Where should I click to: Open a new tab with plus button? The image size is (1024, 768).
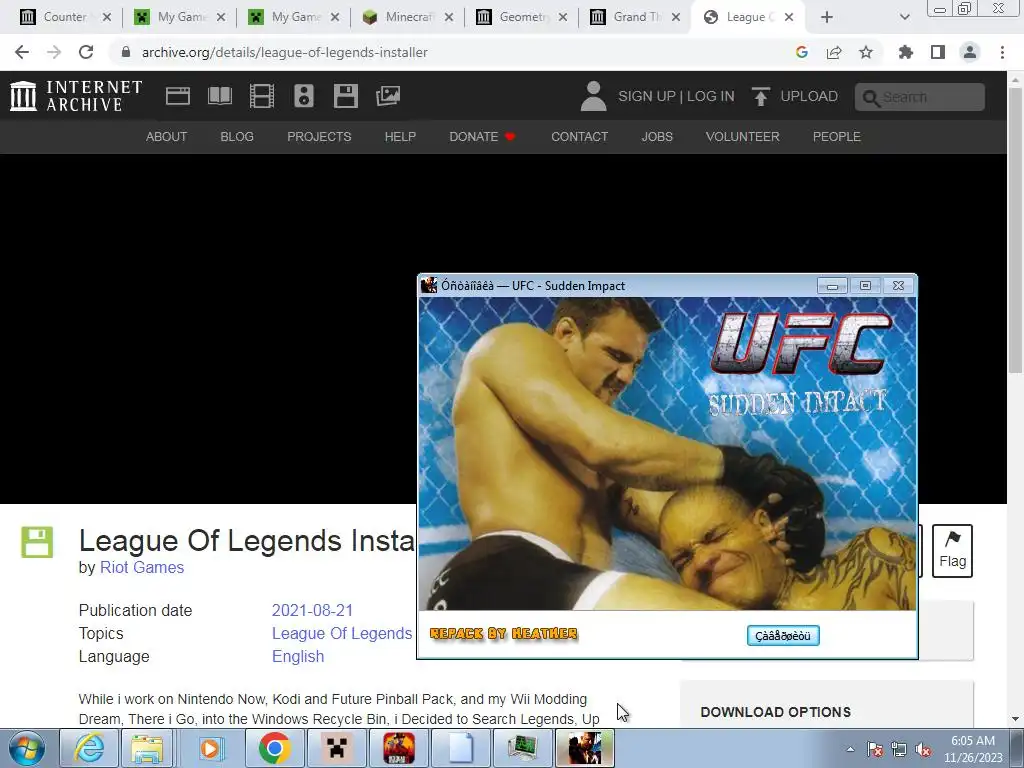(827, 17)
